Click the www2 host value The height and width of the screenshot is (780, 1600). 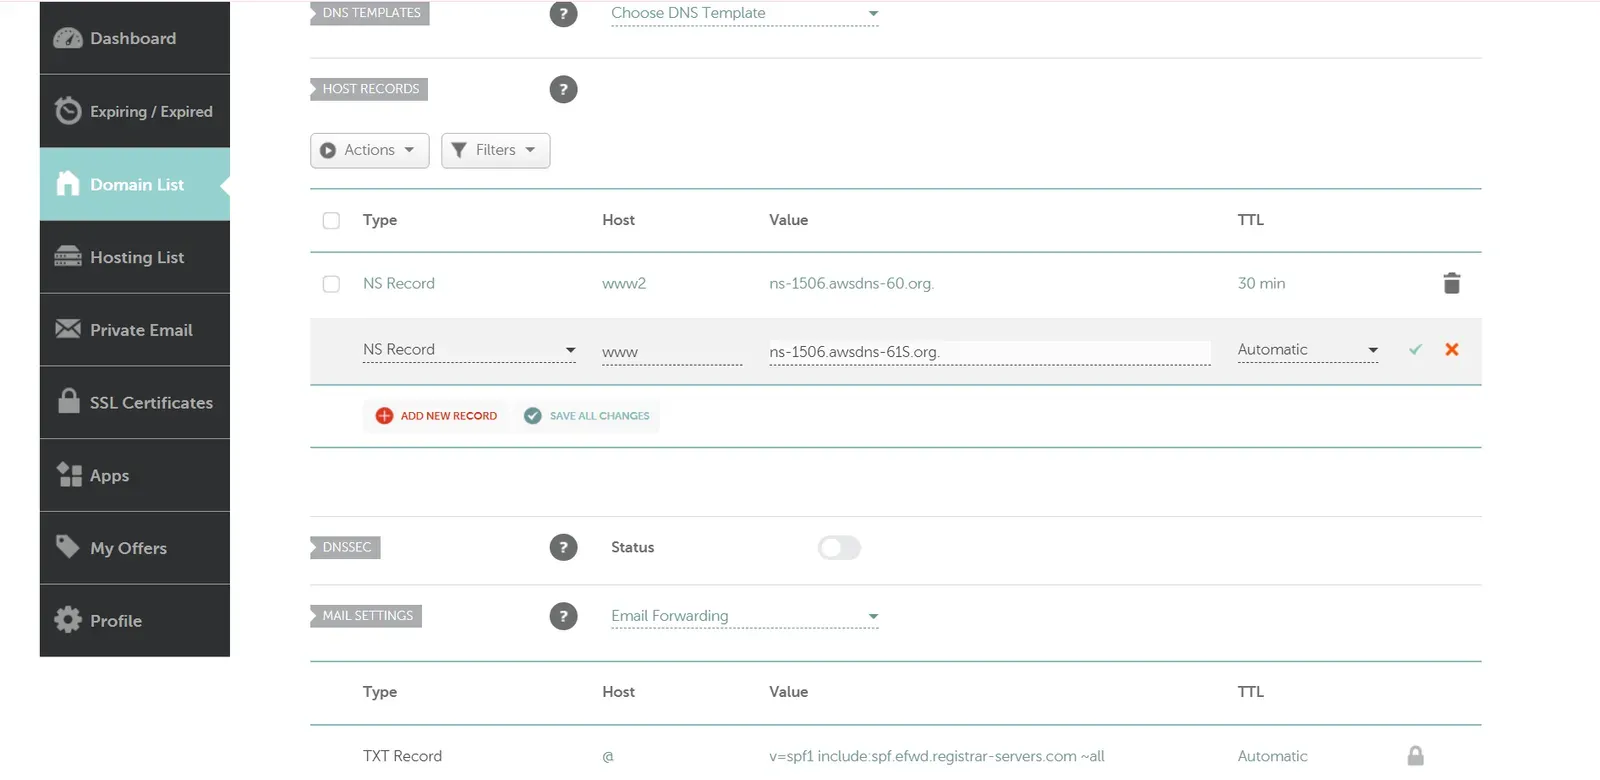[x=624, y=284]
